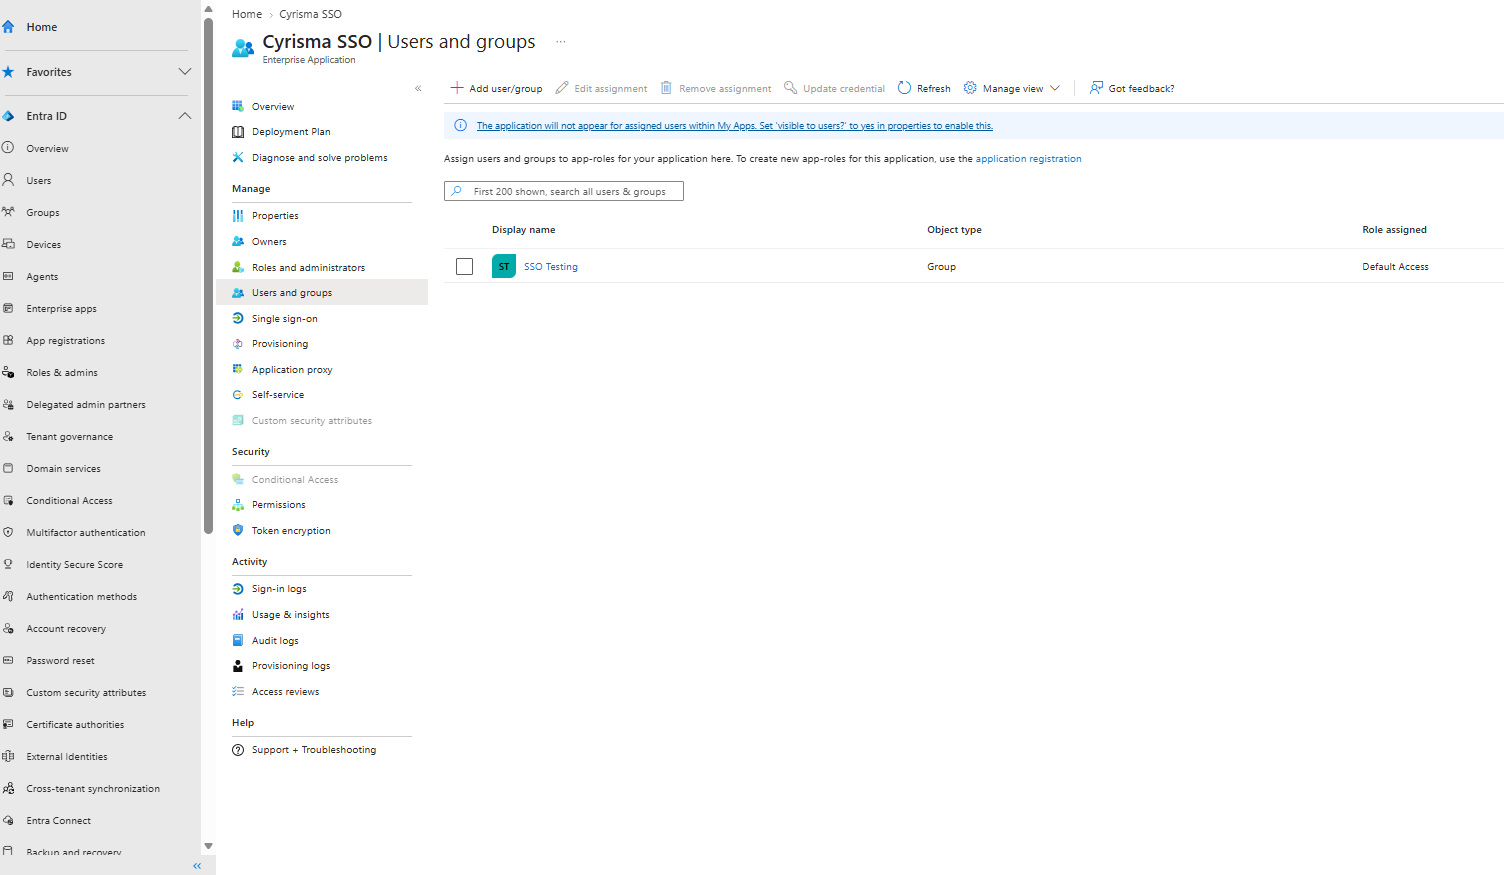This screenshot has width=1504, height=875.
Task: Open Roles and administrators
Action: (x=308, y=268)
